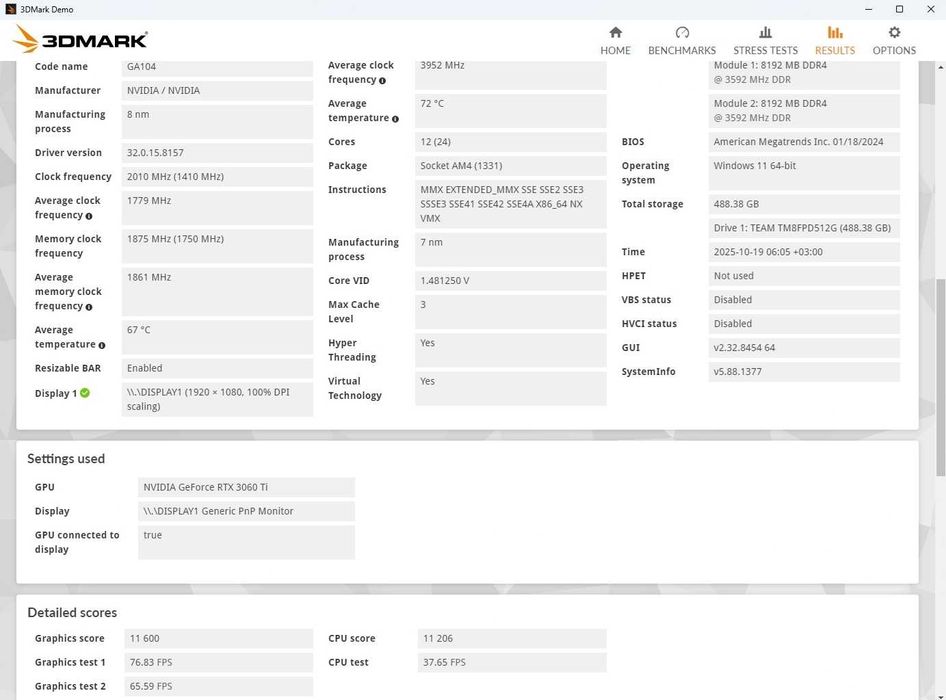This screenshot has height=700, width=946.
Task: Click Total storage value 488.38 GB
Action: [804, 204]
